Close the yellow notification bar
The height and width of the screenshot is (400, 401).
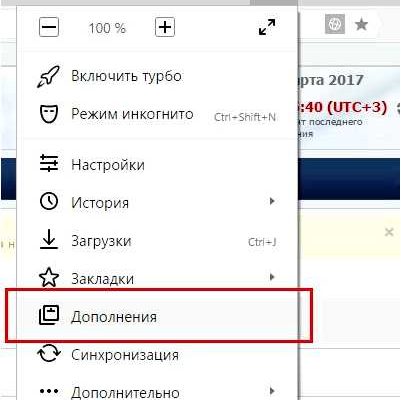[x=389, y=232]
